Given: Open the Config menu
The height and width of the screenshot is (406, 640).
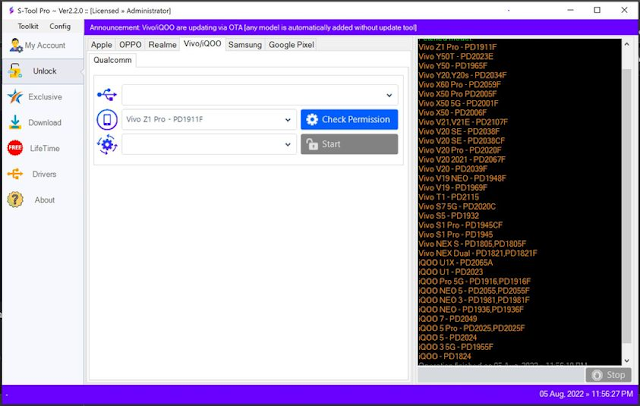Looking at the screenshot, I should [60, 26].
